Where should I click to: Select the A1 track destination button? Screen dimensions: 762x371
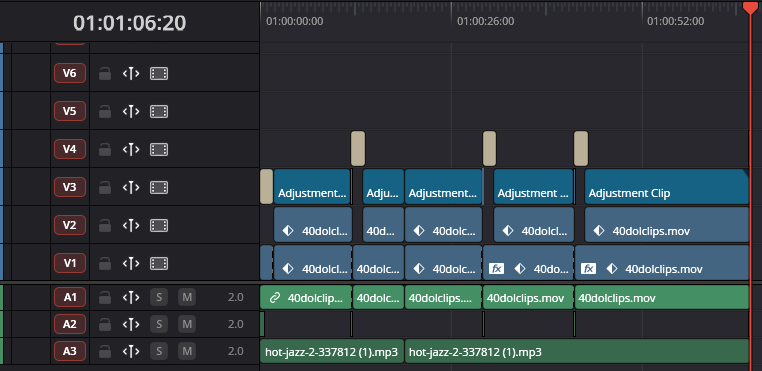click(x=70, y=297)
